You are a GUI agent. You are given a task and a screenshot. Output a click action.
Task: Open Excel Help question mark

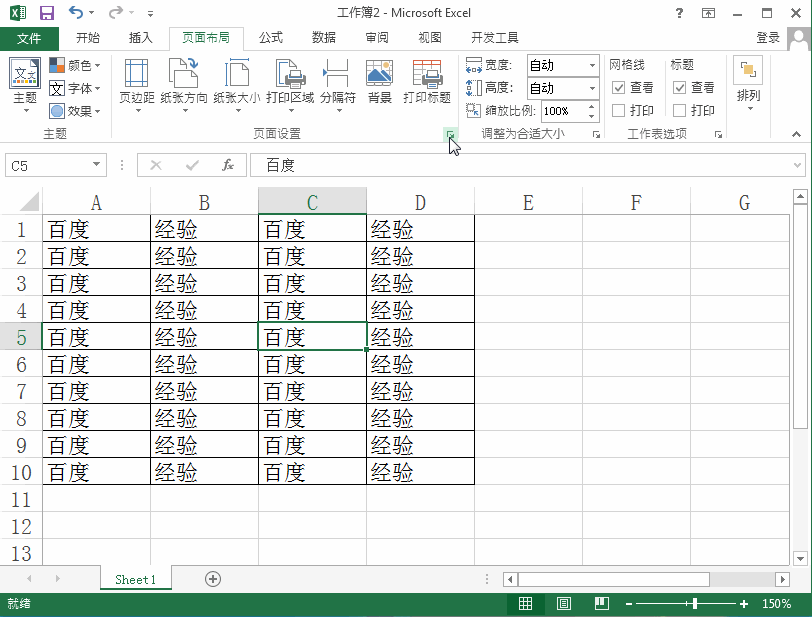679,13
